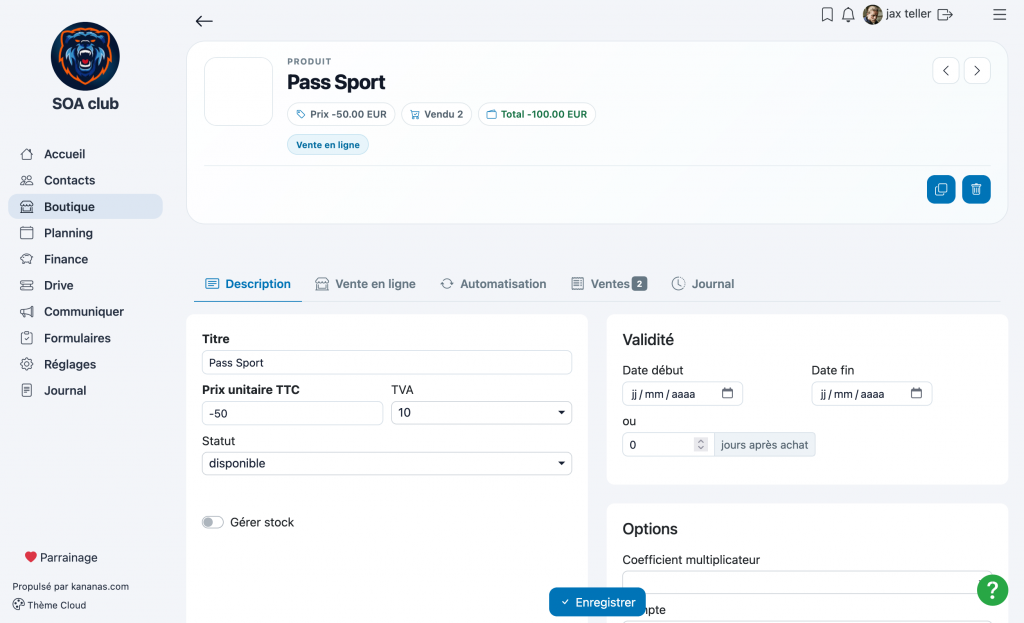Toggle the Gérer stock switch
The height and width of the screenshot is (623, 1024).
[212, 522]
